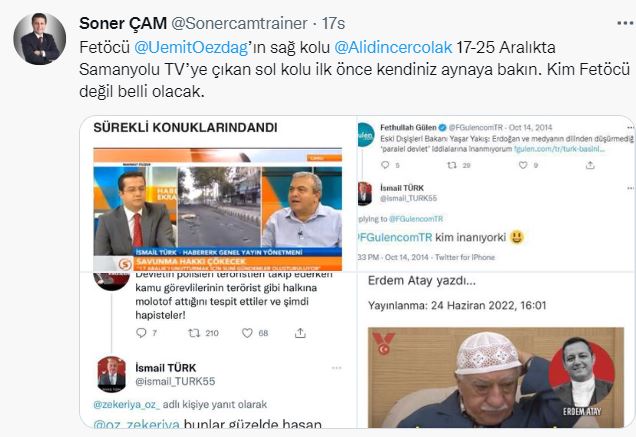Image resolution: width=636 pixels, height=437 pixels.
Task: Click the fgulen.com link in quoted tweet
Action: pyautogui.click(x=559, y=149)
